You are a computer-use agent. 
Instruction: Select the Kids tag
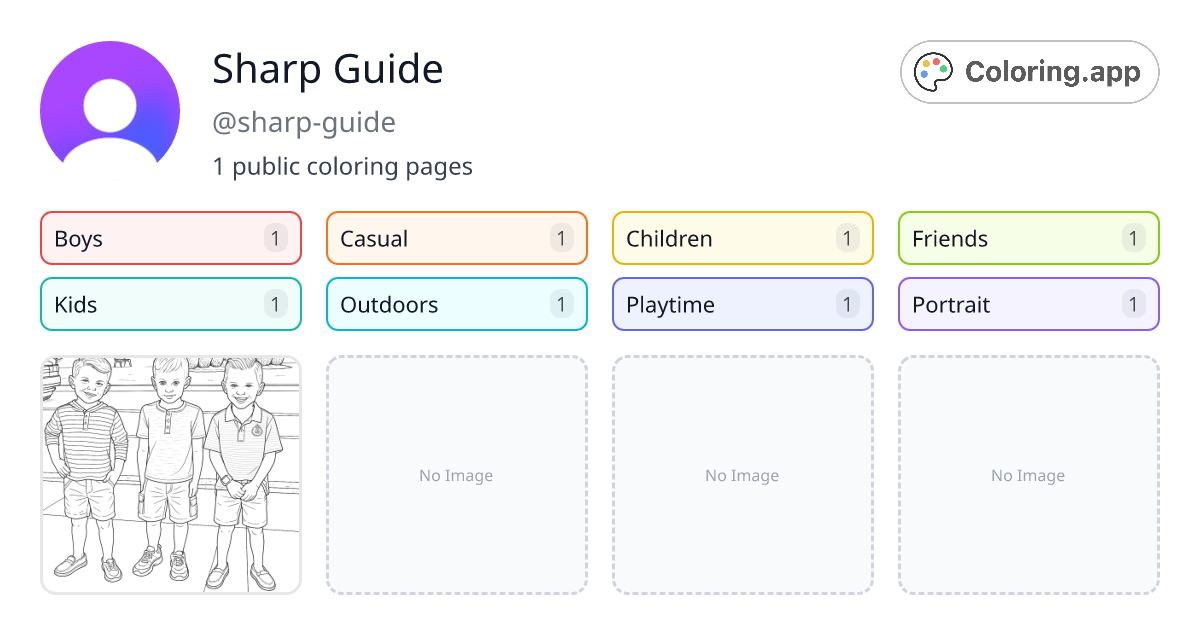pyautogui.click(x=170, y=304)
